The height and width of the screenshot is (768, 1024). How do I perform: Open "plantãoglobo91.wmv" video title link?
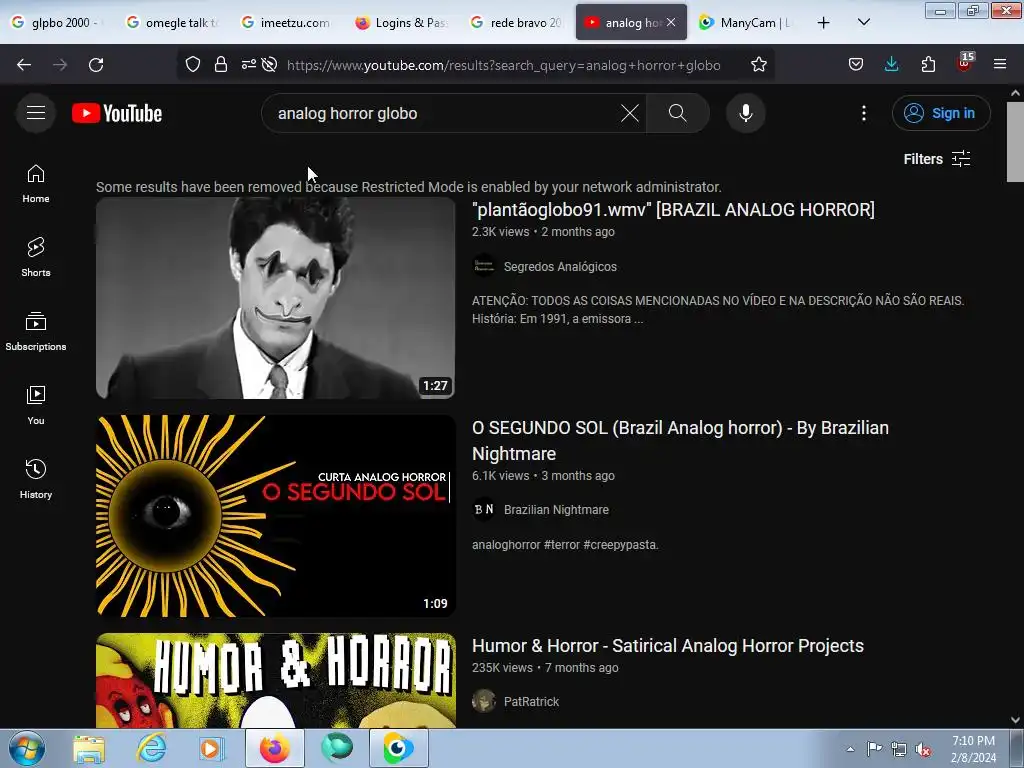pyautogui.click(x=673, y=210)
